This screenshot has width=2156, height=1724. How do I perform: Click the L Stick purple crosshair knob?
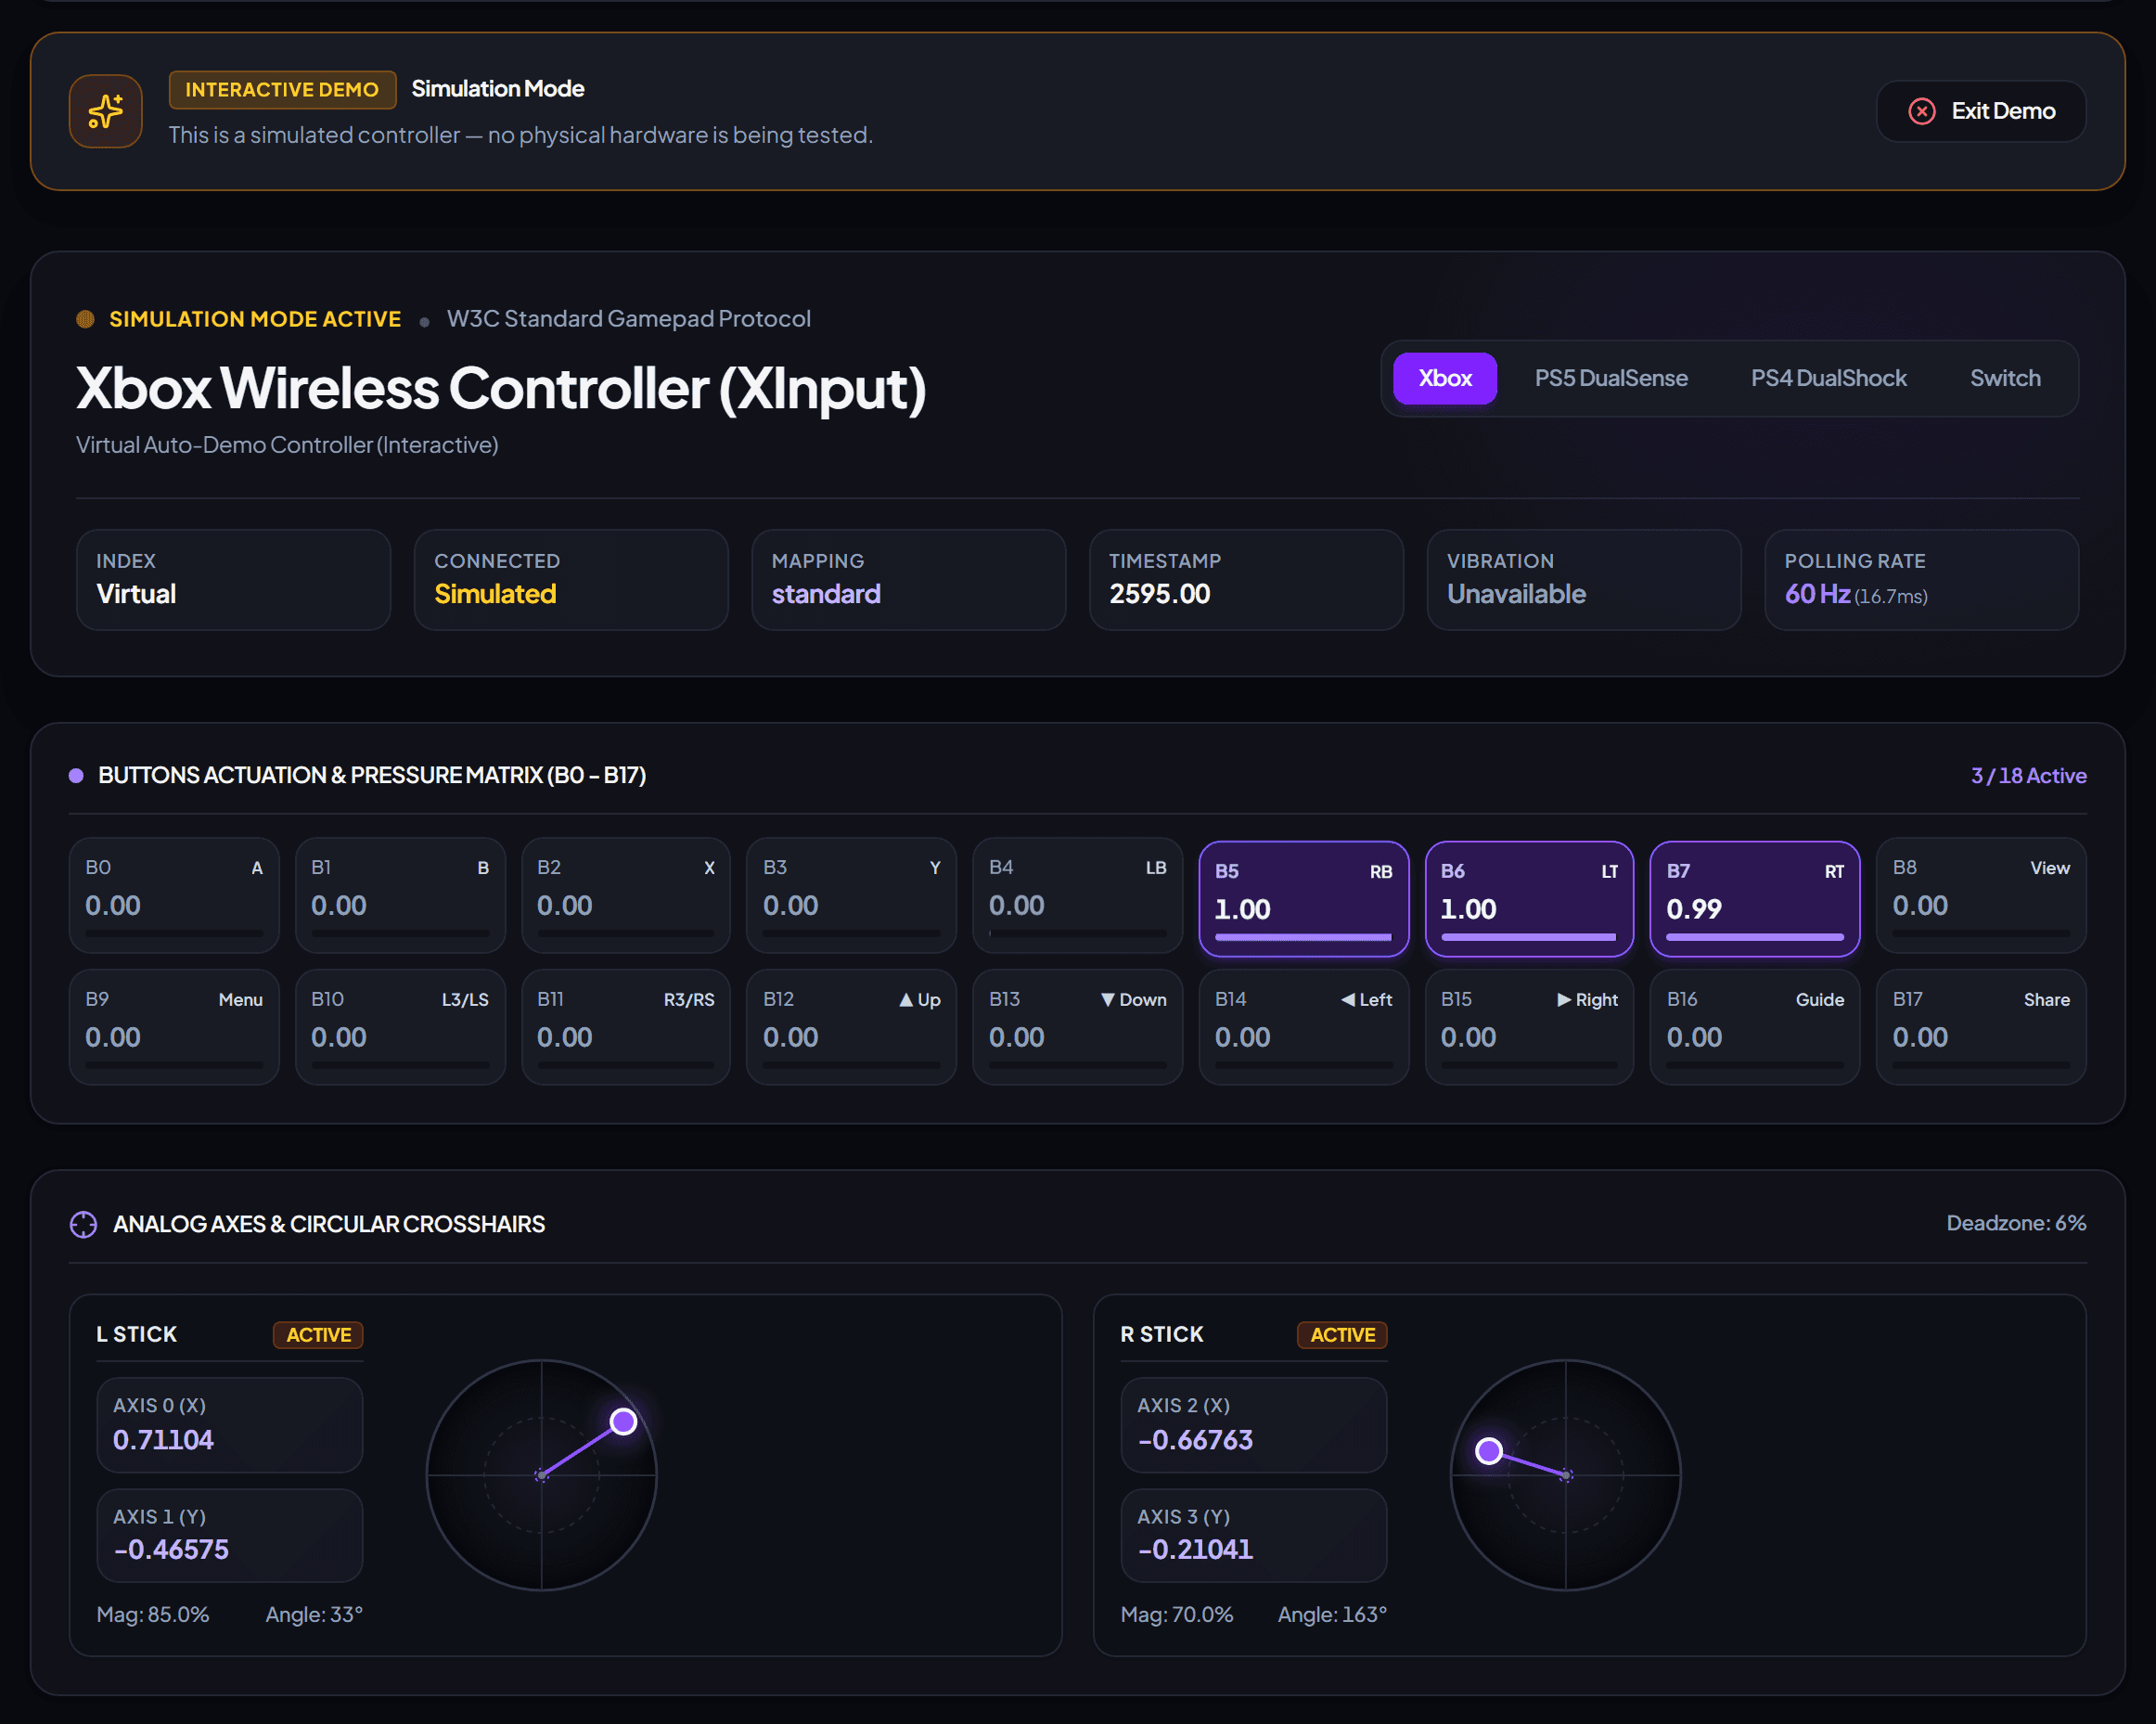click(623, 1421)
